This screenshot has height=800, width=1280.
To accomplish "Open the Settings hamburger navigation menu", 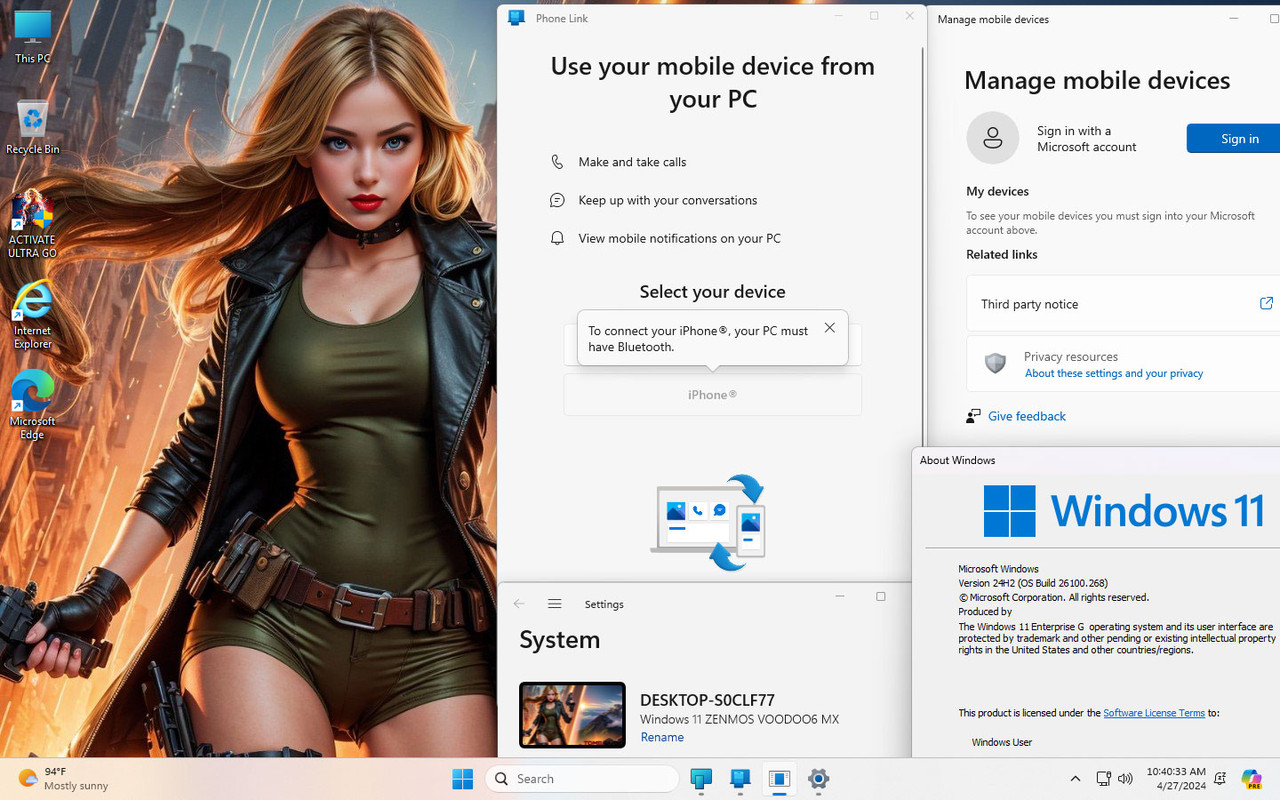I will pyautogui.click(x=554, y=604).
